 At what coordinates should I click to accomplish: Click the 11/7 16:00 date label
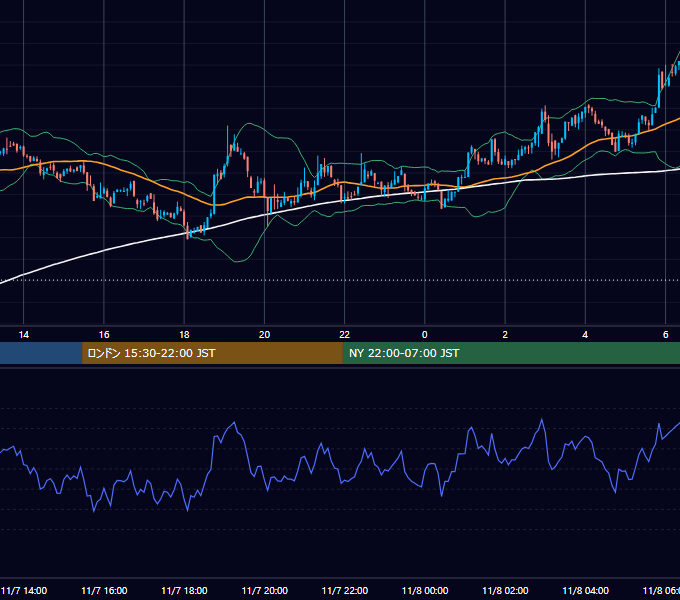(x=104, y=590)
